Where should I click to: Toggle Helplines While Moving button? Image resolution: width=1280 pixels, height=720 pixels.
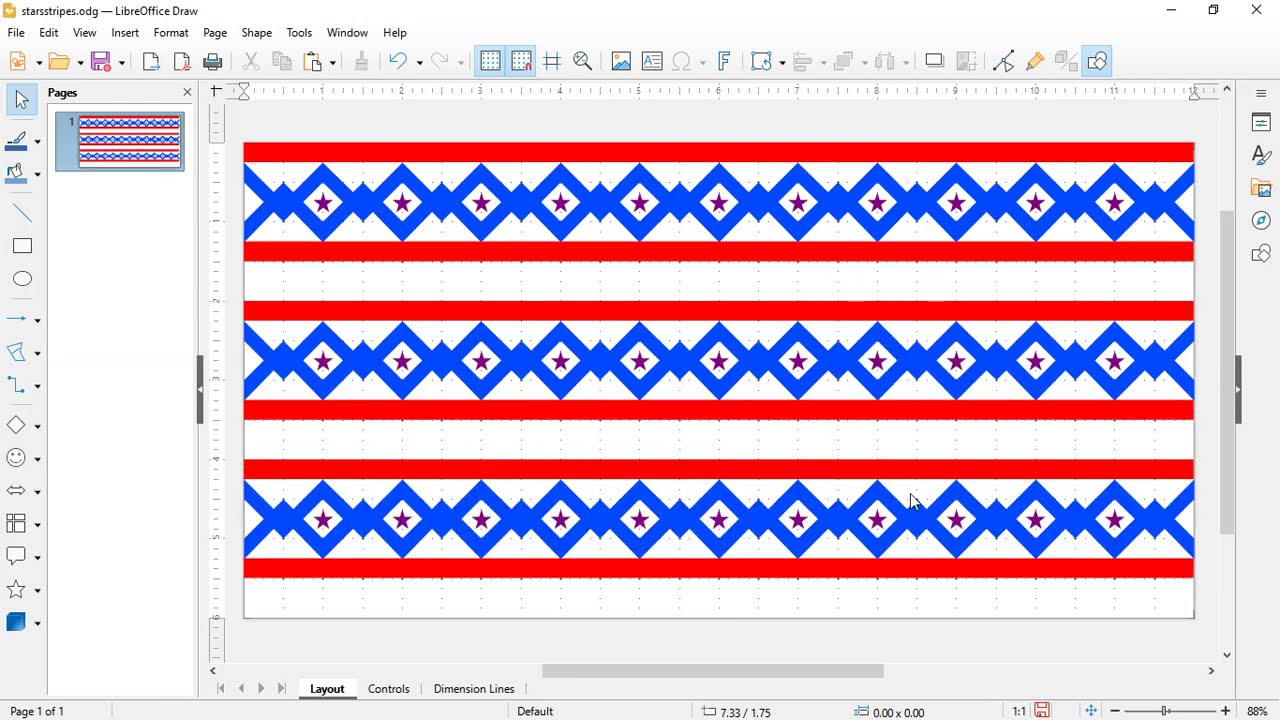click(x=552, y=62)
